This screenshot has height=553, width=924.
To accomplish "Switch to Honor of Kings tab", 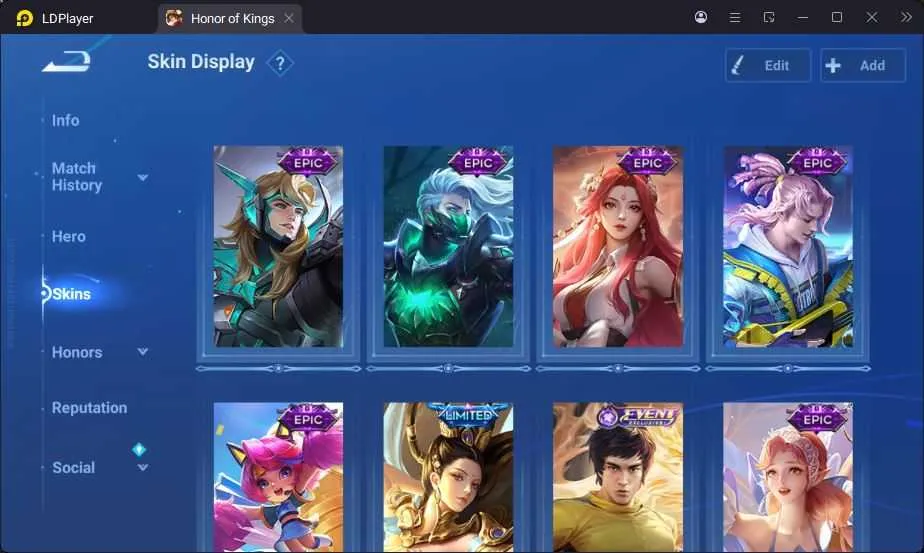I will click(x=232, y=18).
